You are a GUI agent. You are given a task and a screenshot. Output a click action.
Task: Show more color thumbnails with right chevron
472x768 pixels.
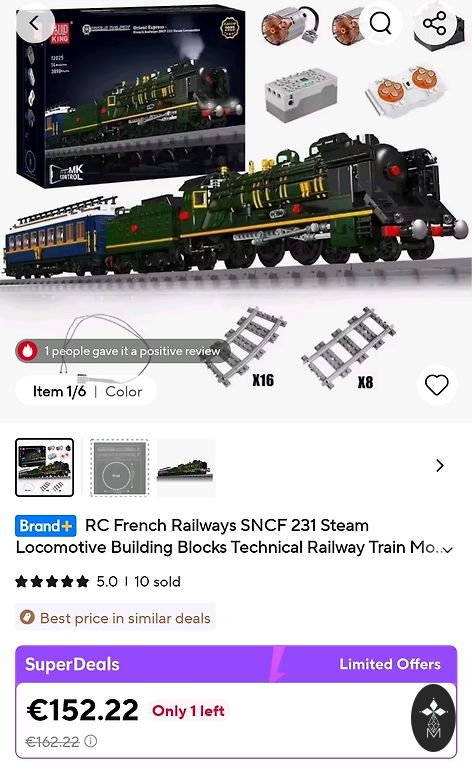(440, 465)
